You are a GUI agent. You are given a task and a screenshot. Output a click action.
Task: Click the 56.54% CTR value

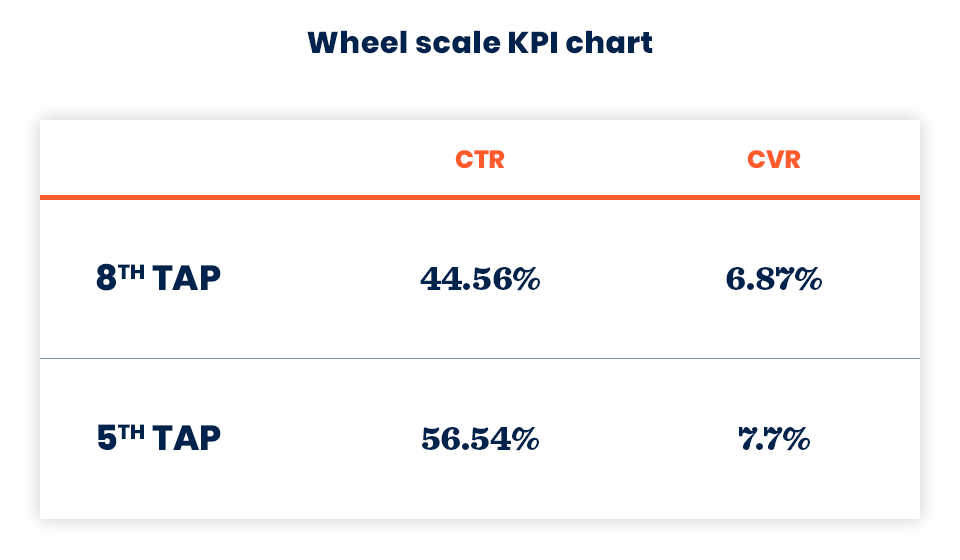pos(480,438)
